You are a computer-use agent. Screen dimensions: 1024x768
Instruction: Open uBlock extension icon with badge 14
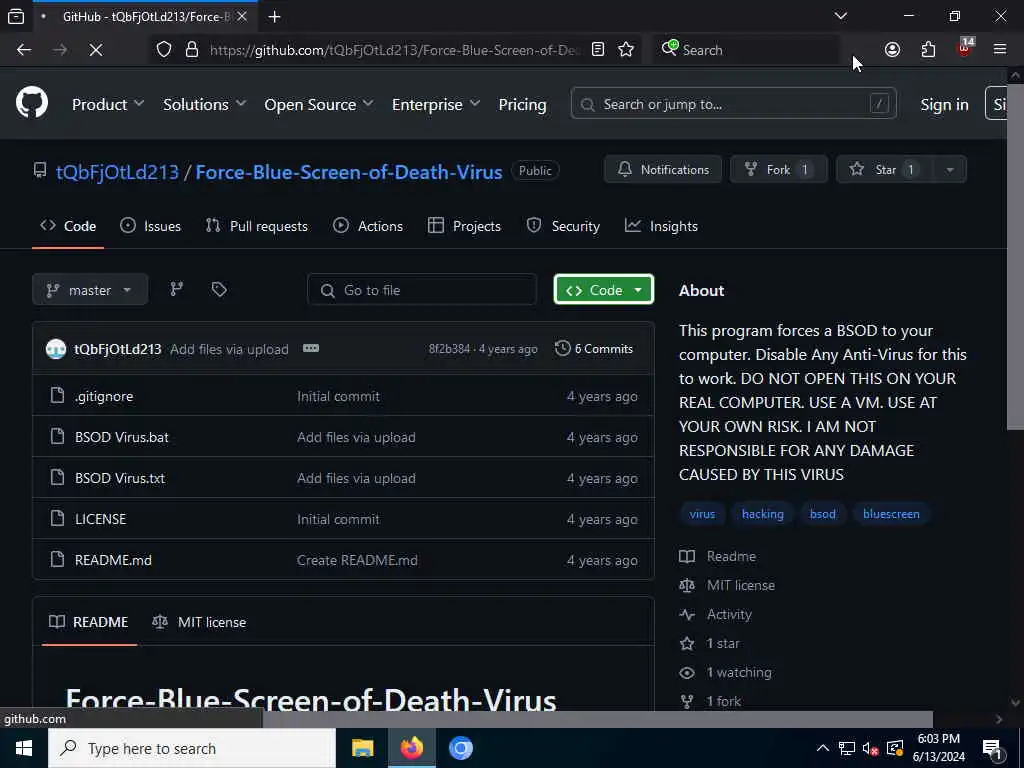964,48
